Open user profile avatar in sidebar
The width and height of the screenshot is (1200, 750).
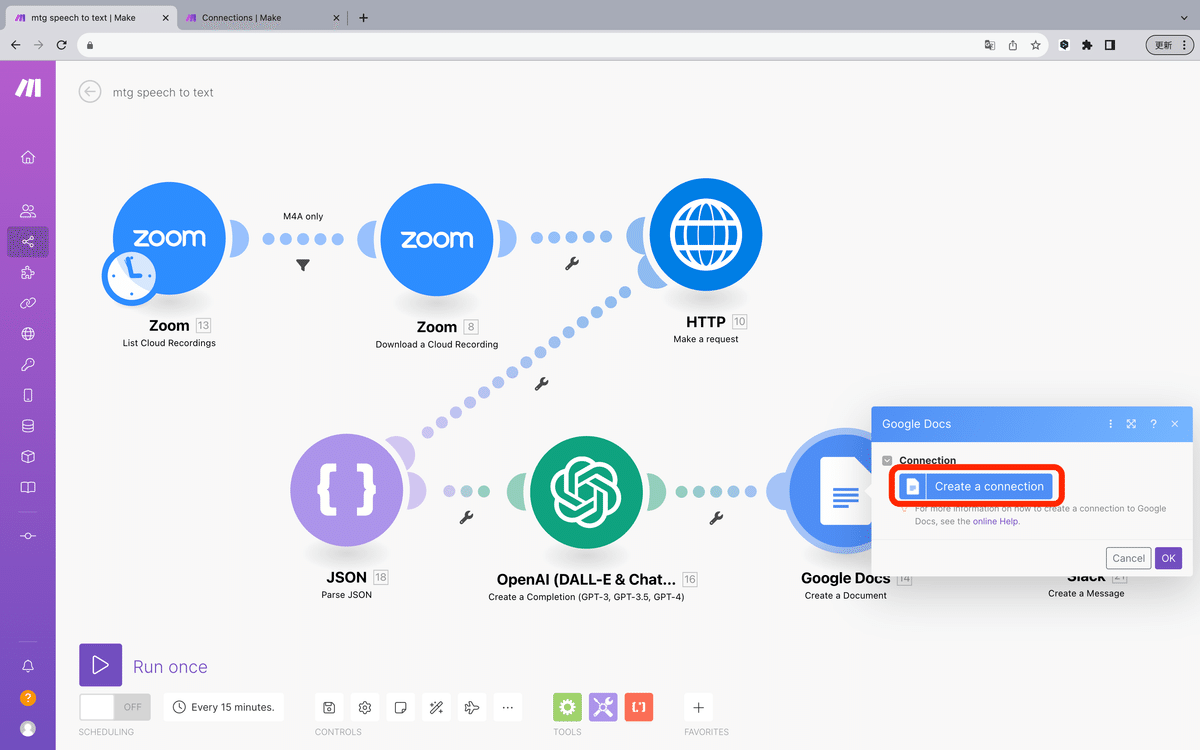click(28, 729)
